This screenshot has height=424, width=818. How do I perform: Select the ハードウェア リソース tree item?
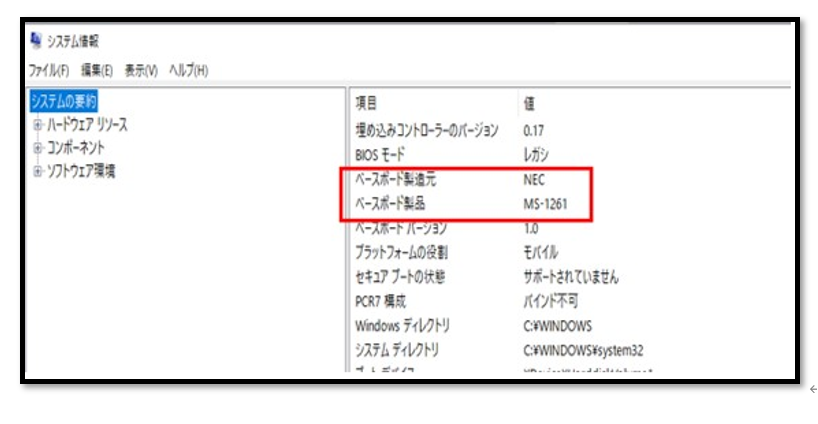tap(87, 125)
